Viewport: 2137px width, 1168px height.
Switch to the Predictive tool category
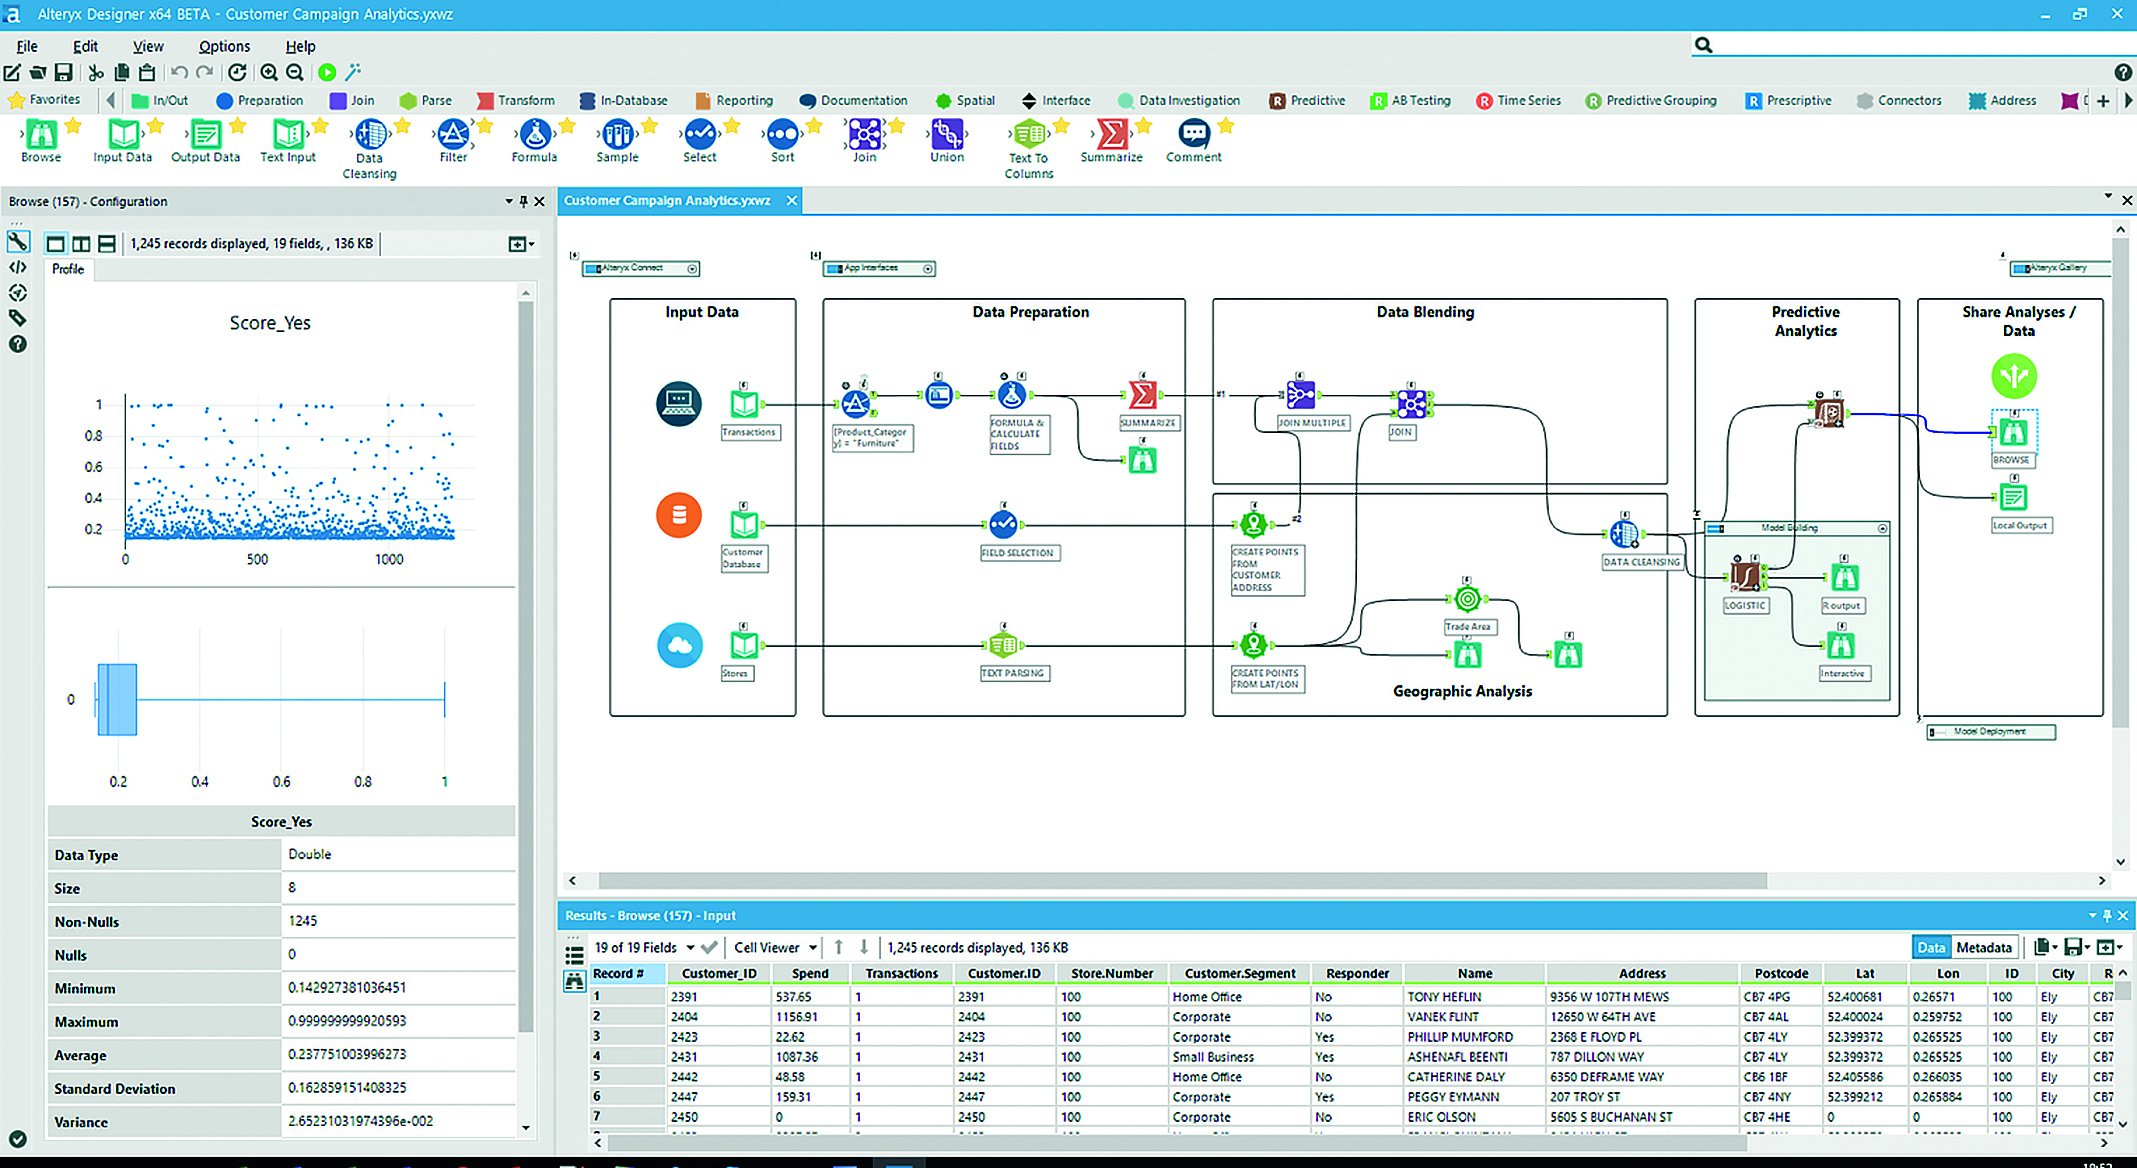tap(1307, 100)
